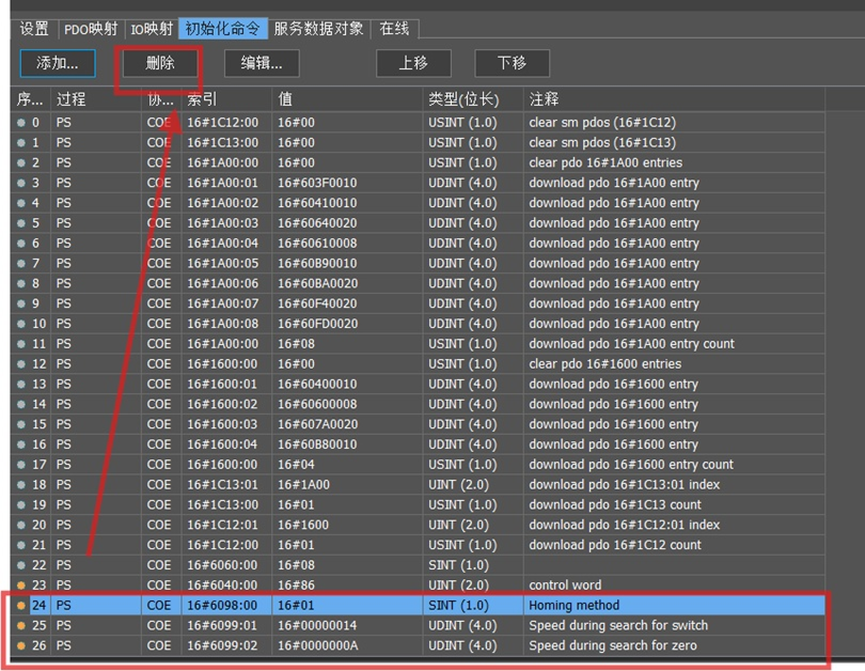The image size is (865, 671).
Task: Click the gray status dot of row 0
Action: [21, 123]
